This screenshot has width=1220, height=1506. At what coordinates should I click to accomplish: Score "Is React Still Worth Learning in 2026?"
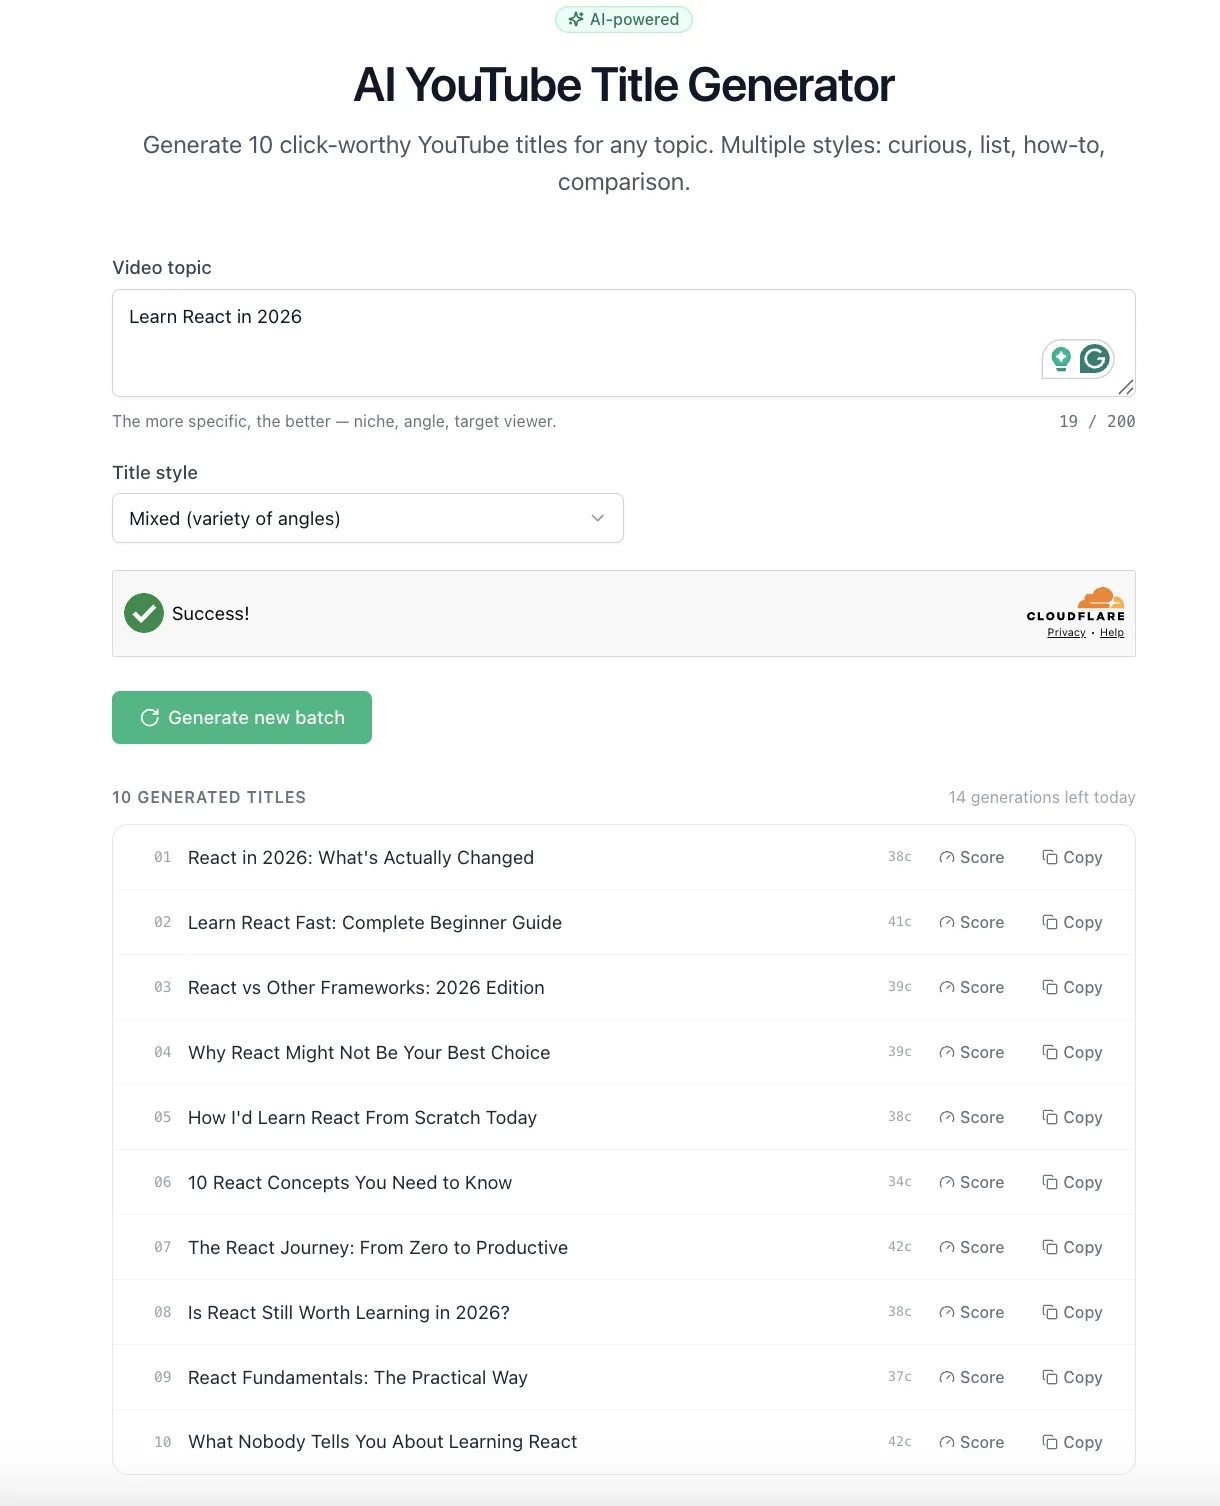pos(971,1312)
